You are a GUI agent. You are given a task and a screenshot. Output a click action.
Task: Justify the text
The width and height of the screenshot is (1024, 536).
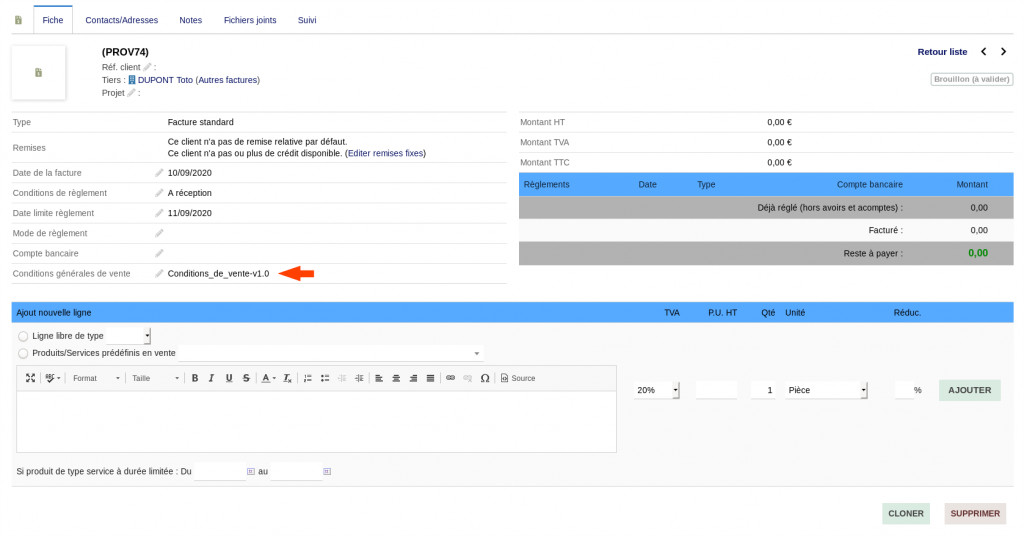pyautogui.click(x=430, y=378)
